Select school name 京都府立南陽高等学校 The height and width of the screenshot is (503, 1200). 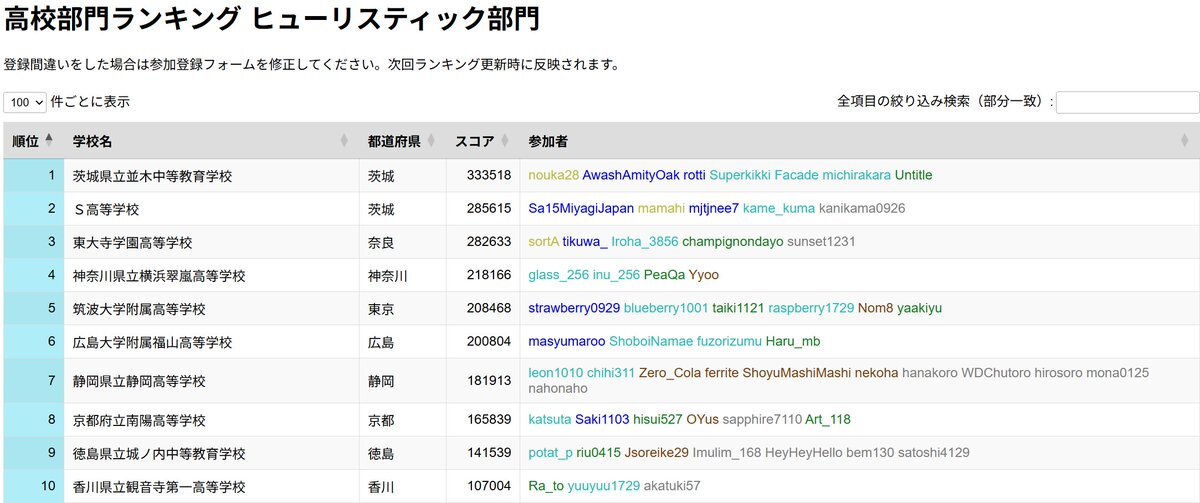(138, 420)
